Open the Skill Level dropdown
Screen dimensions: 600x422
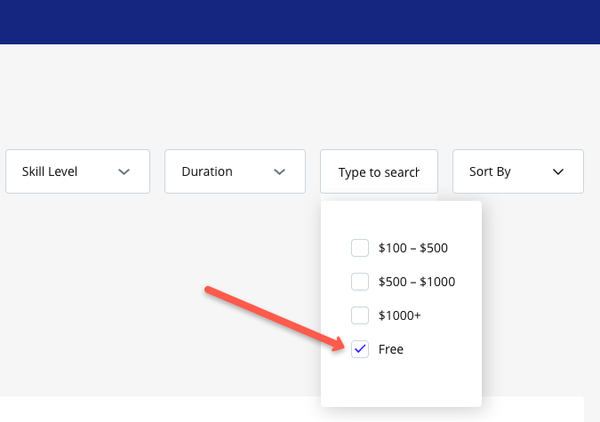(77, 172)
